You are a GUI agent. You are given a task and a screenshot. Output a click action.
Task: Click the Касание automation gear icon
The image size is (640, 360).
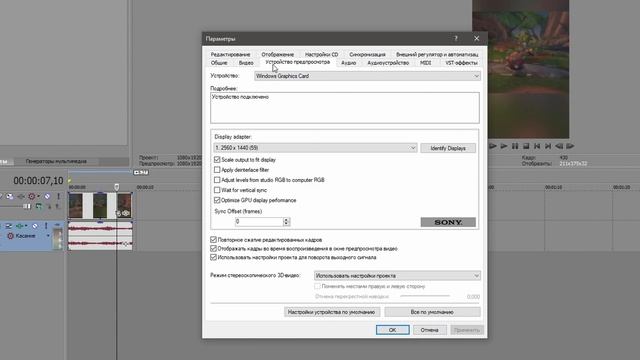[x=11, y=236]
